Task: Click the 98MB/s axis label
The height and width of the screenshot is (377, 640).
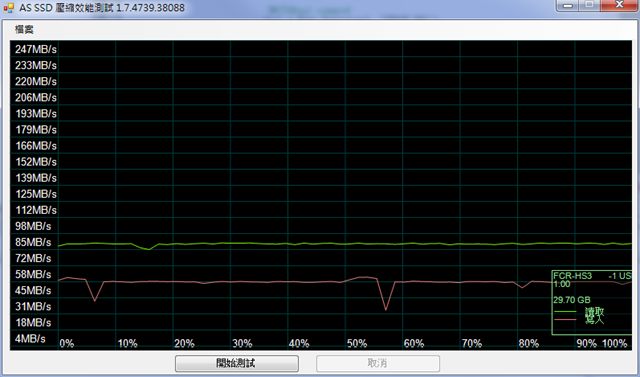Action: (x=33, y=226)
